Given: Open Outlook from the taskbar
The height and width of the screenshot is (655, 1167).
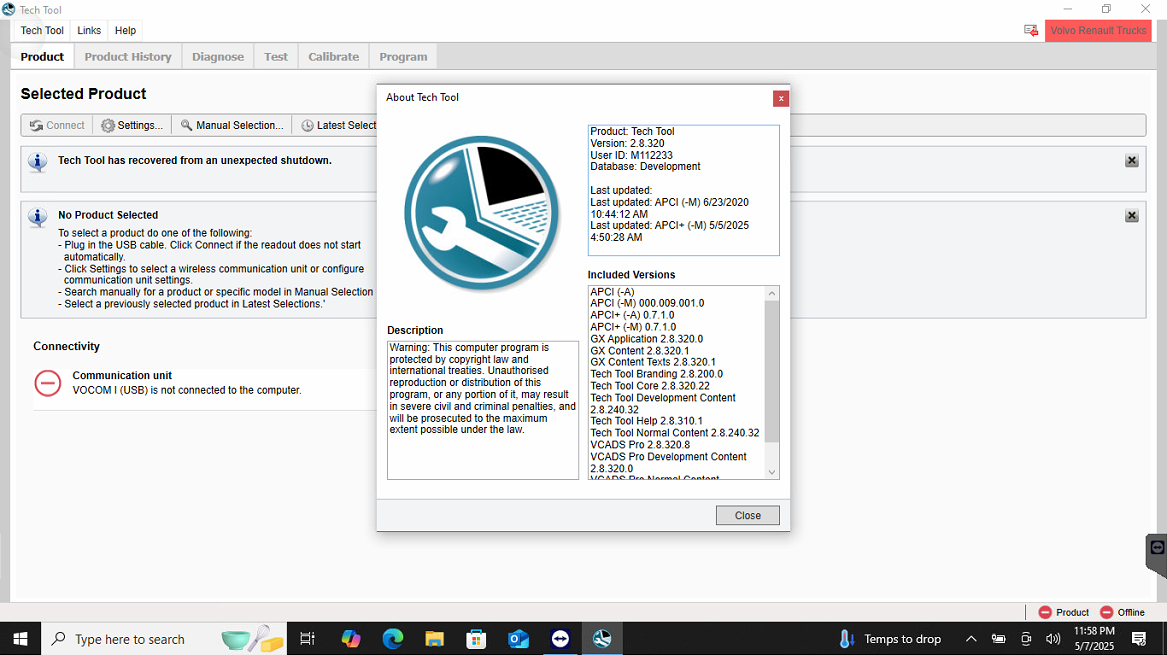Looking at the screenshot, I should coord(518,639).
